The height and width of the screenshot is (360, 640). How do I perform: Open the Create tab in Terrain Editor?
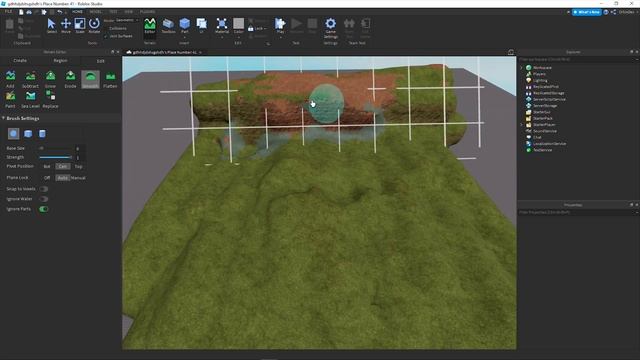pyautogui.click(x=20, y=60)
